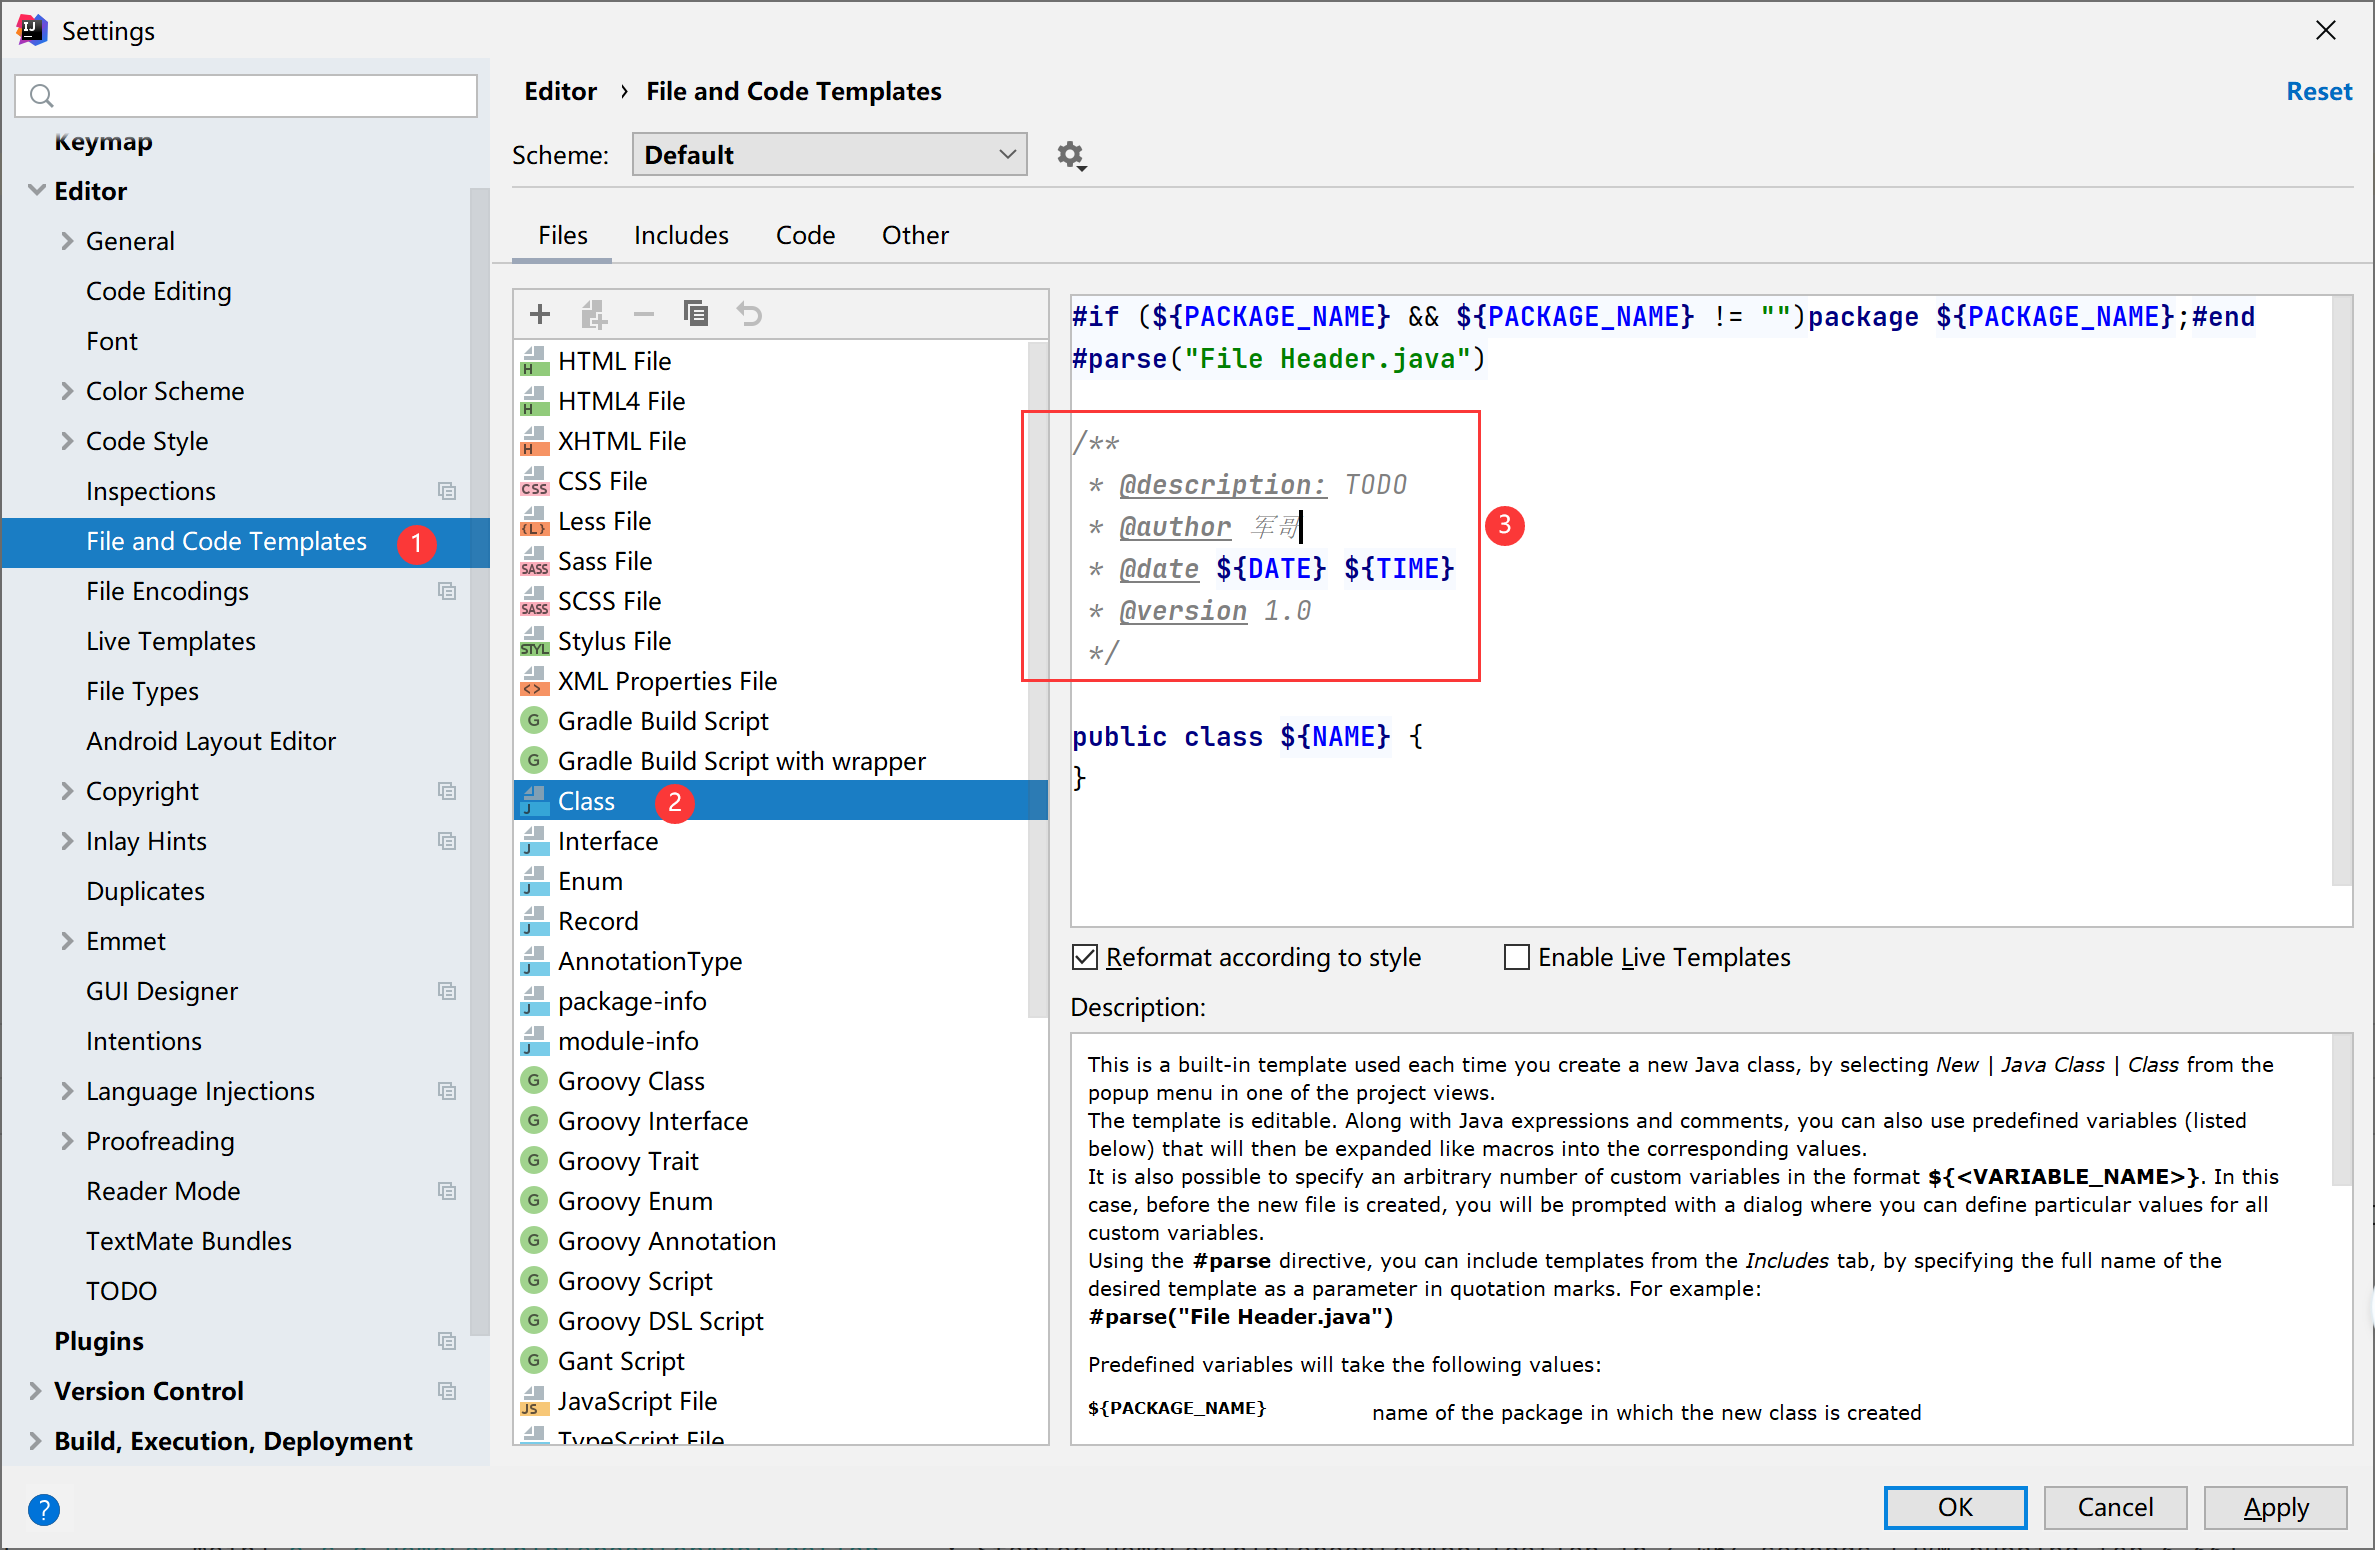Open the scheme gear actions icon

(1071, 155)
